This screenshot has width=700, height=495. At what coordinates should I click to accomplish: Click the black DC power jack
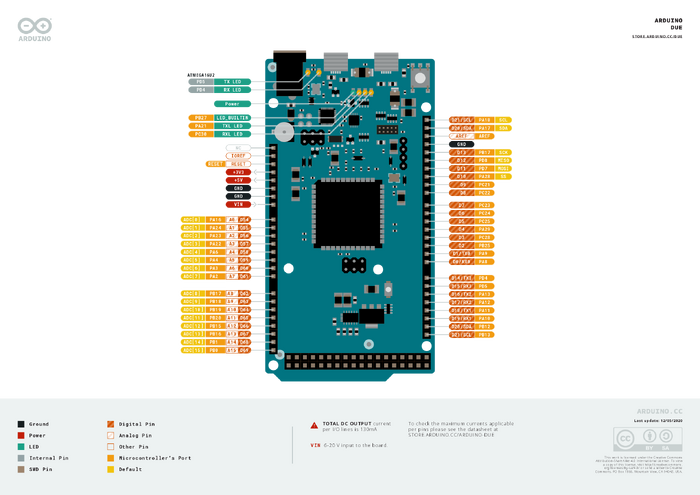289,73
